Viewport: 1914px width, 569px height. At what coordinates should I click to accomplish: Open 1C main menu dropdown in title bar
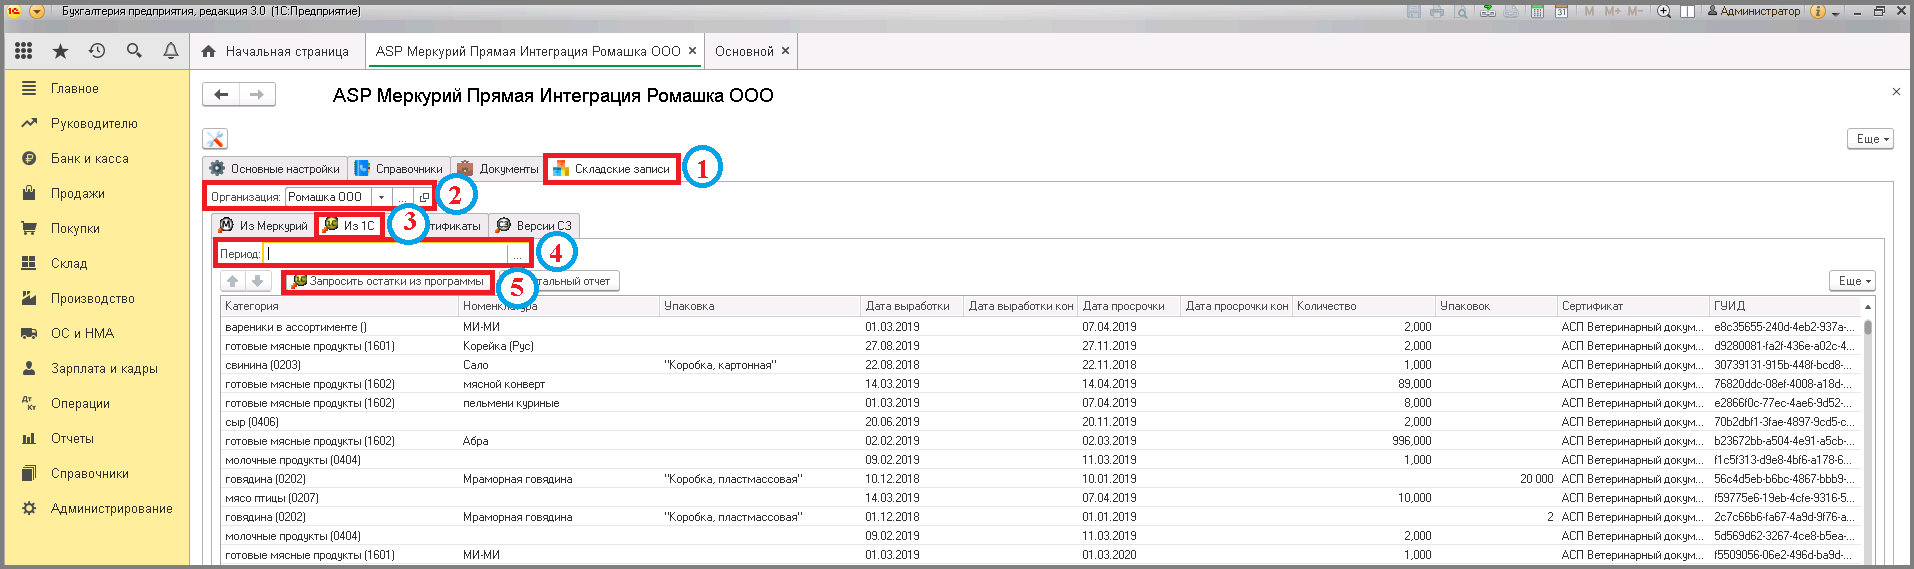coord(37,11)
